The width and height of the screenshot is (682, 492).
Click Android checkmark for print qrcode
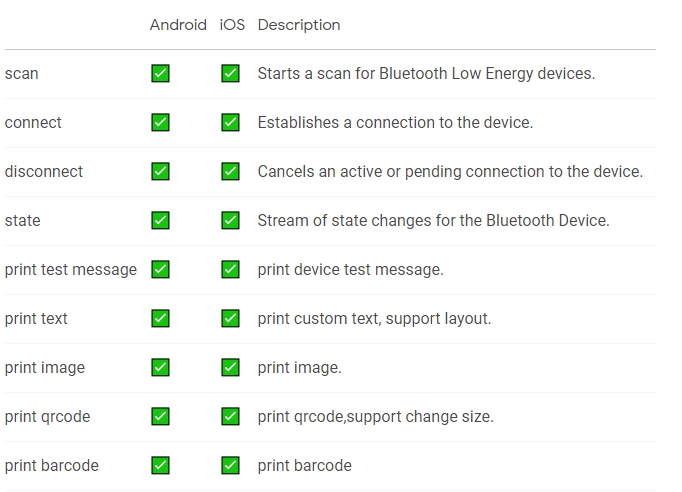(160, 416)
